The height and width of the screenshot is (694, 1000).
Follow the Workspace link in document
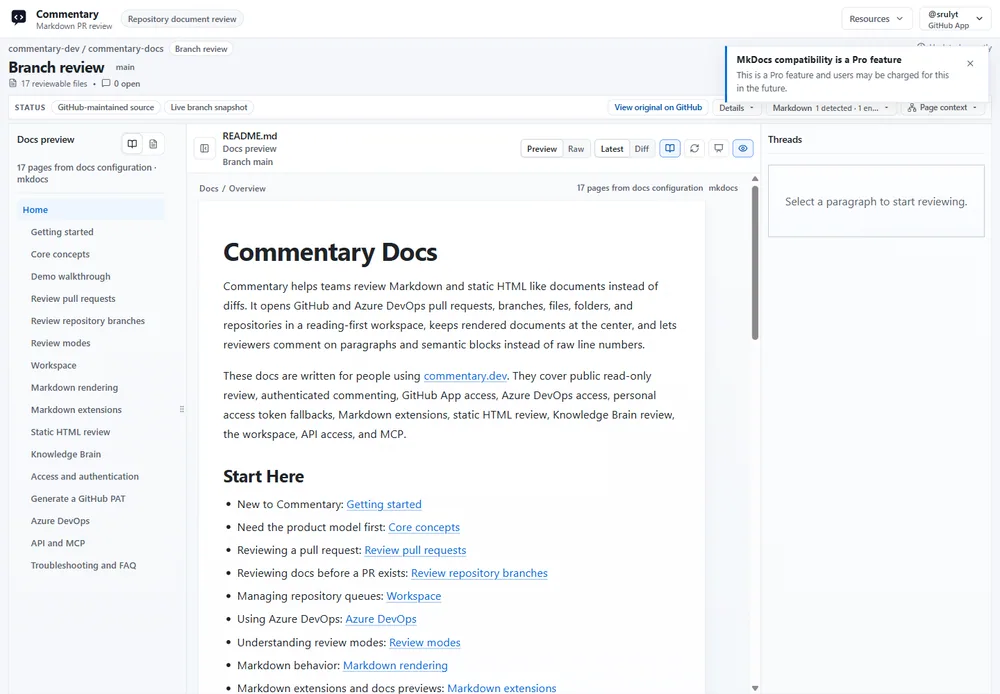coord(414,596)
